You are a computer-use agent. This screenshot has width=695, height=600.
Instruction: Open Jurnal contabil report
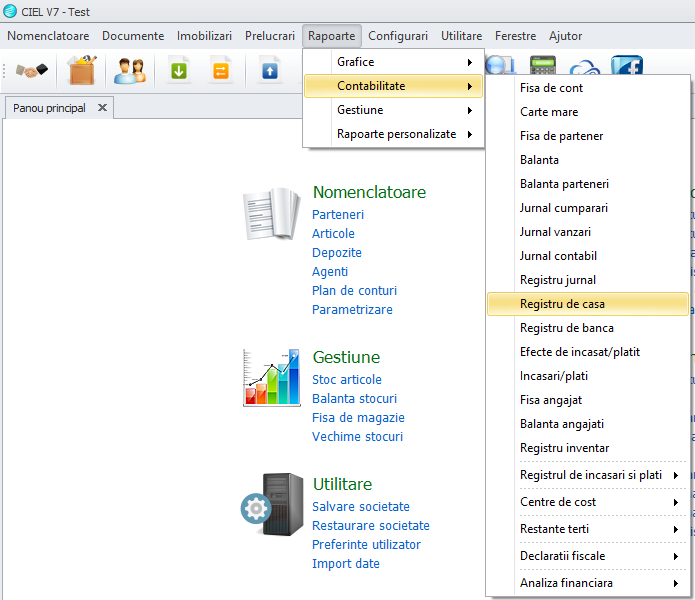[588, 256]
